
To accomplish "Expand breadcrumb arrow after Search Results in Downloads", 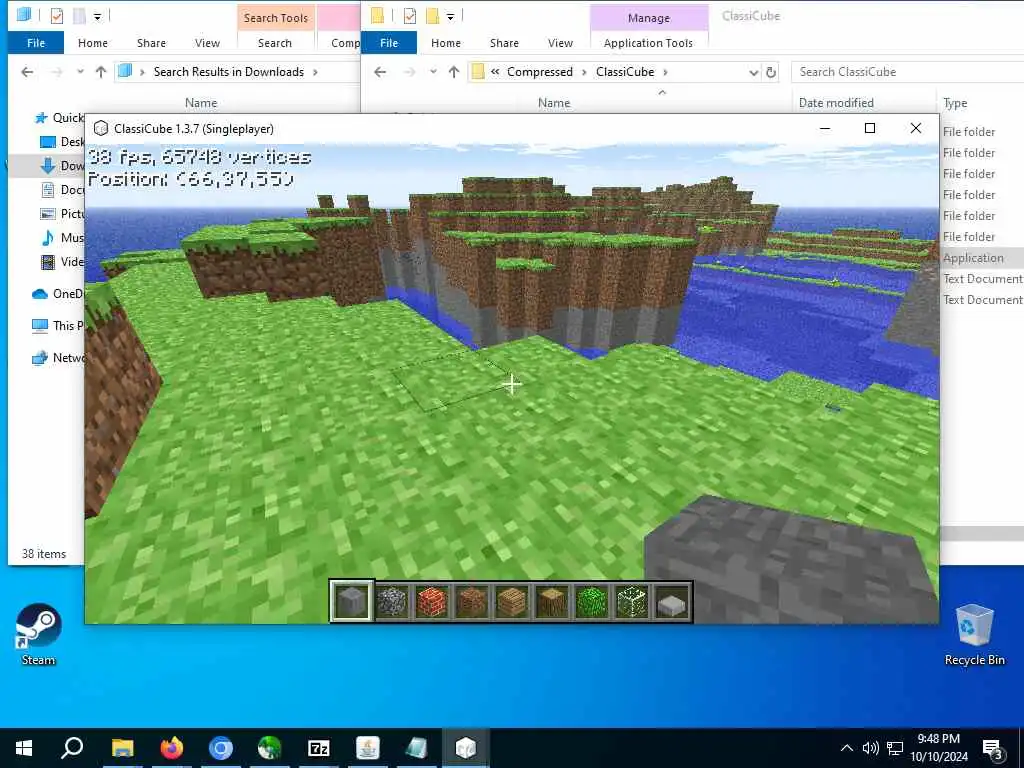I will pyautogui.click(x=315, y=72).
